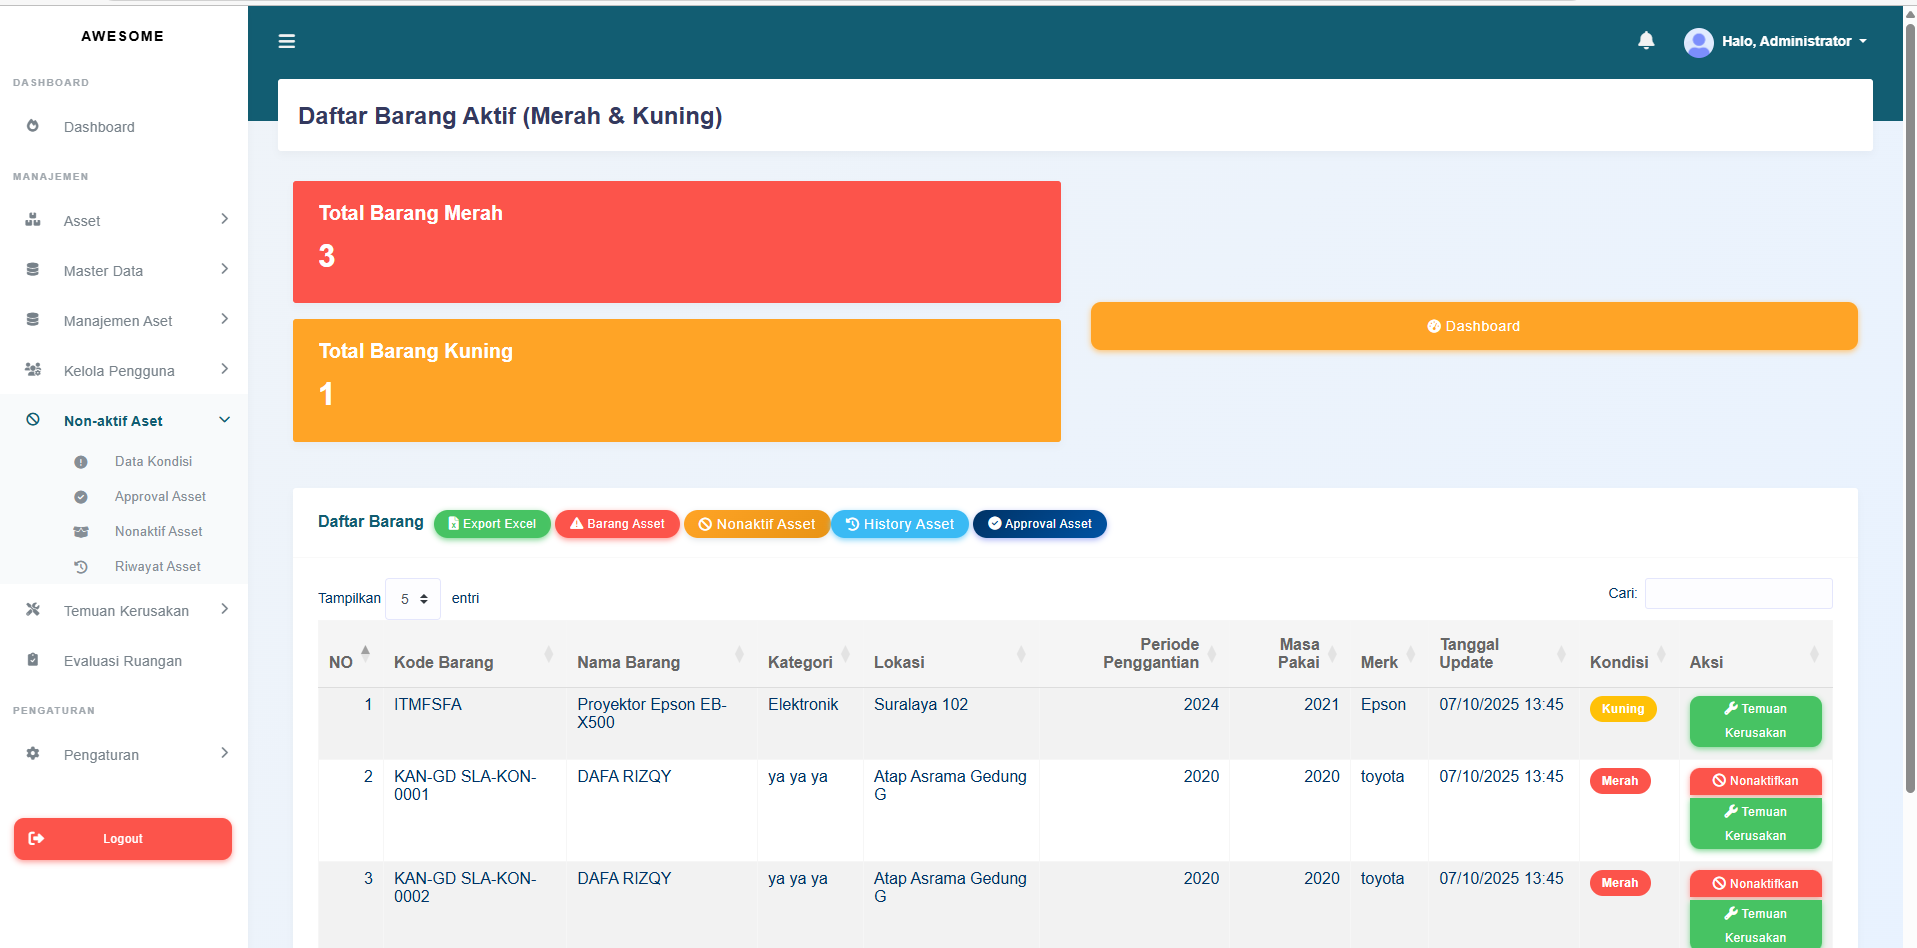Select the Asset icon in the sidebar
1917x948 pixels.
[32, 220]
